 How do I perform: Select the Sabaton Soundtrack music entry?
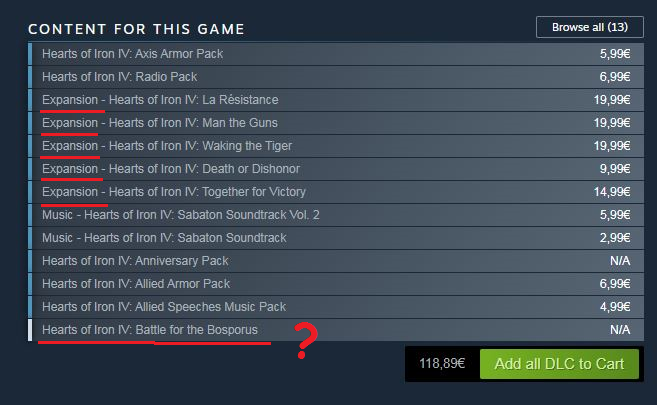tap(336, 238)
